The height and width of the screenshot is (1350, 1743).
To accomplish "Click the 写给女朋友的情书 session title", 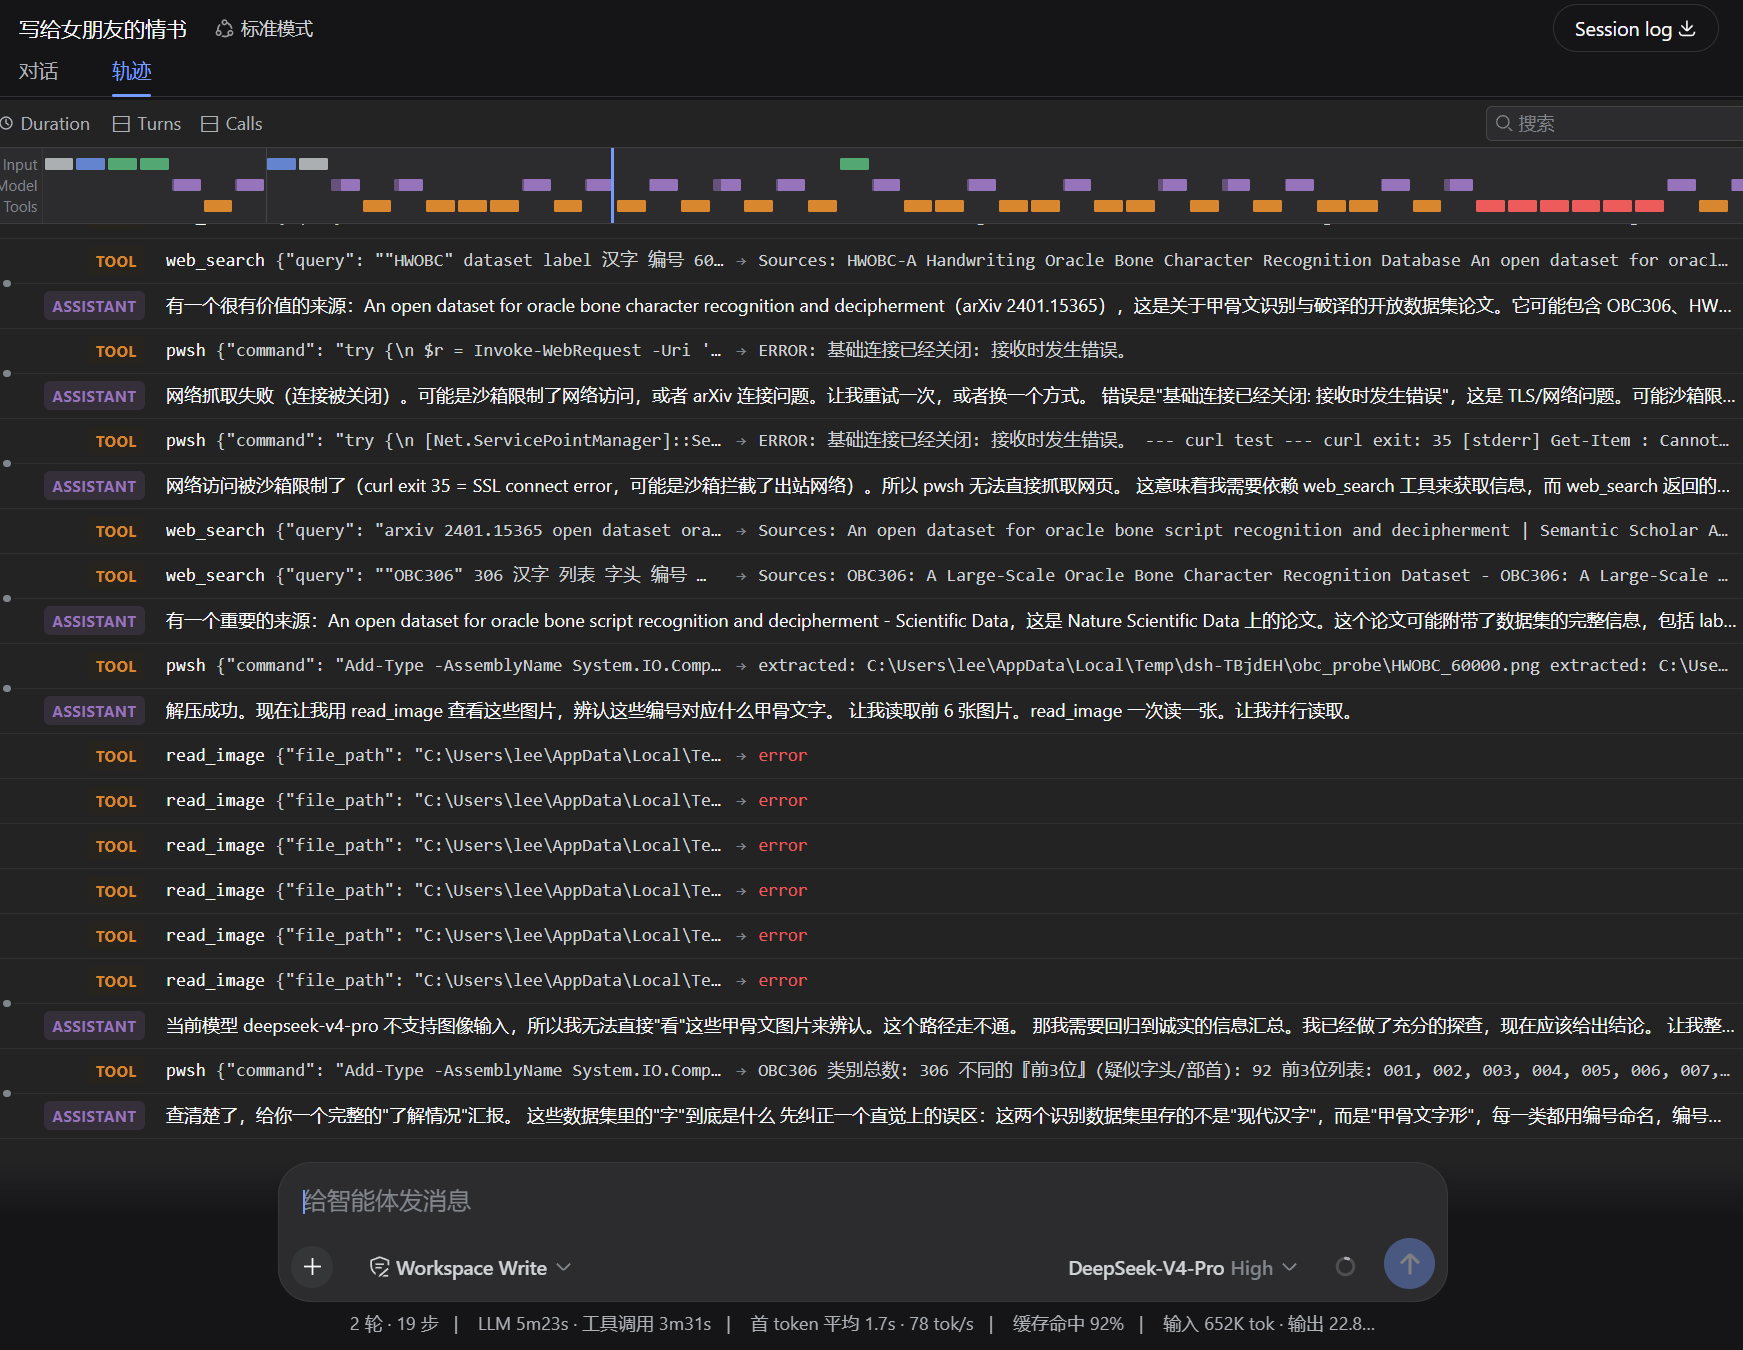I will [x=103, y=29].
